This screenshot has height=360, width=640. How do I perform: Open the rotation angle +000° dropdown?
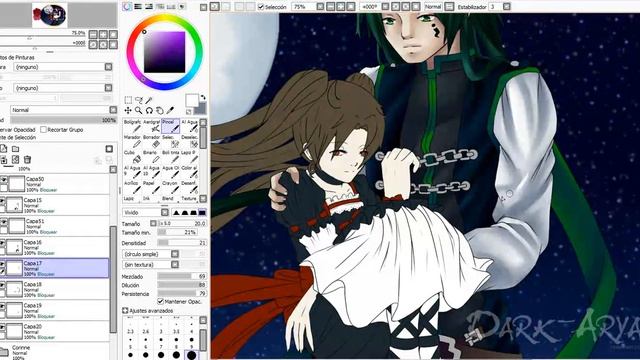385,7
